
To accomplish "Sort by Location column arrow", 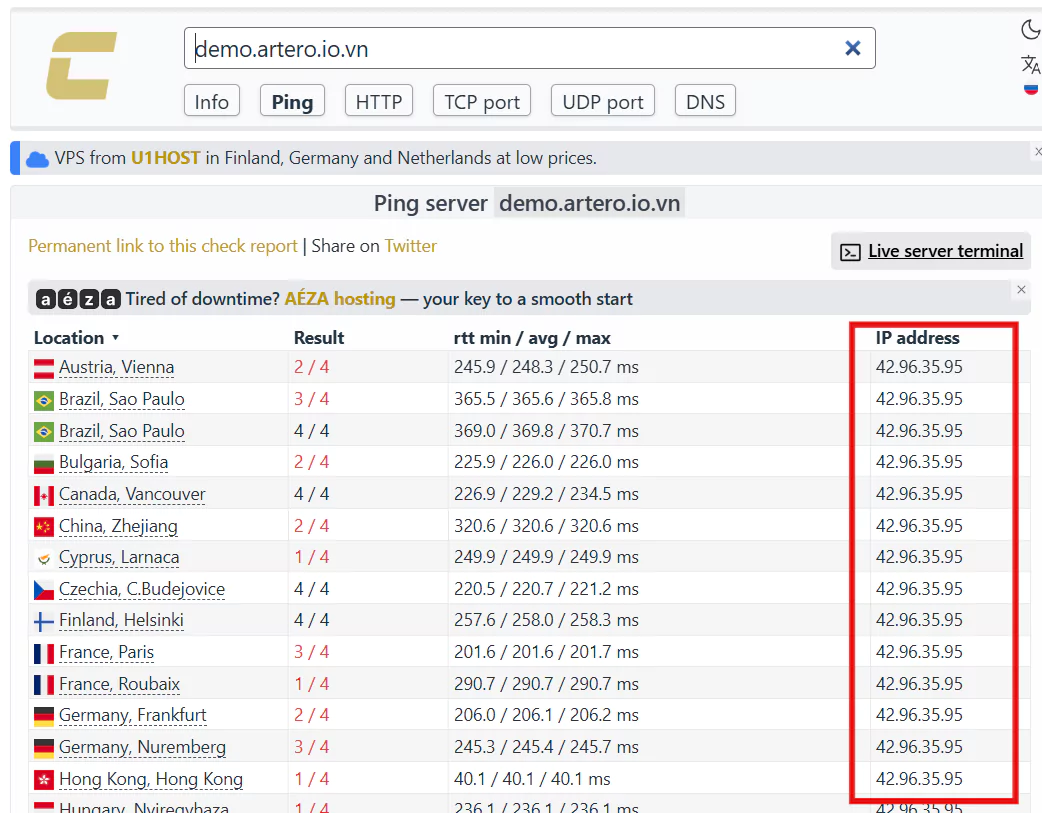I will point(115,338).
